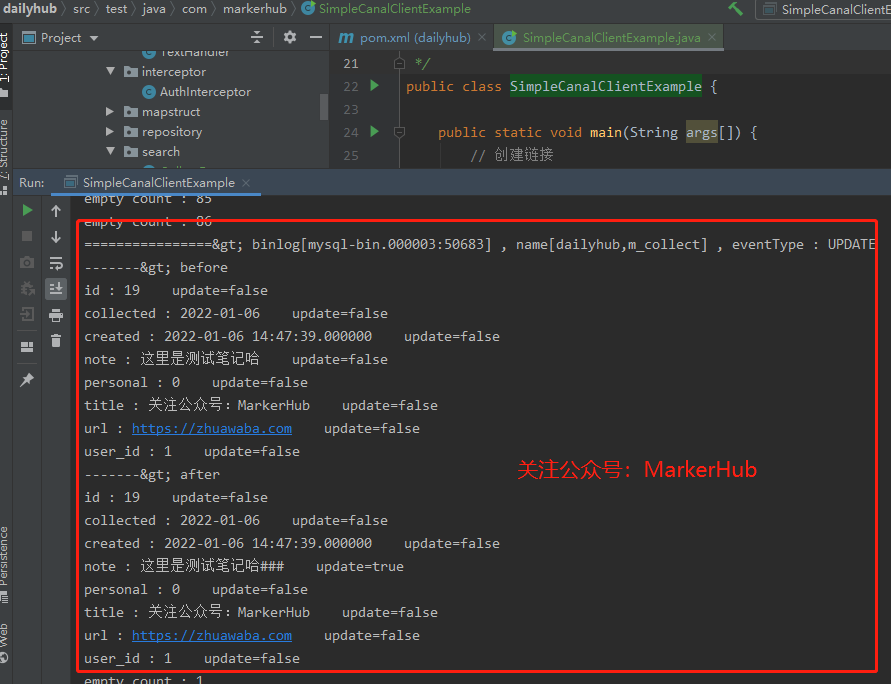Open the Web side tool tab
Screen dimensions: 891x684
(x=5, y=642)
